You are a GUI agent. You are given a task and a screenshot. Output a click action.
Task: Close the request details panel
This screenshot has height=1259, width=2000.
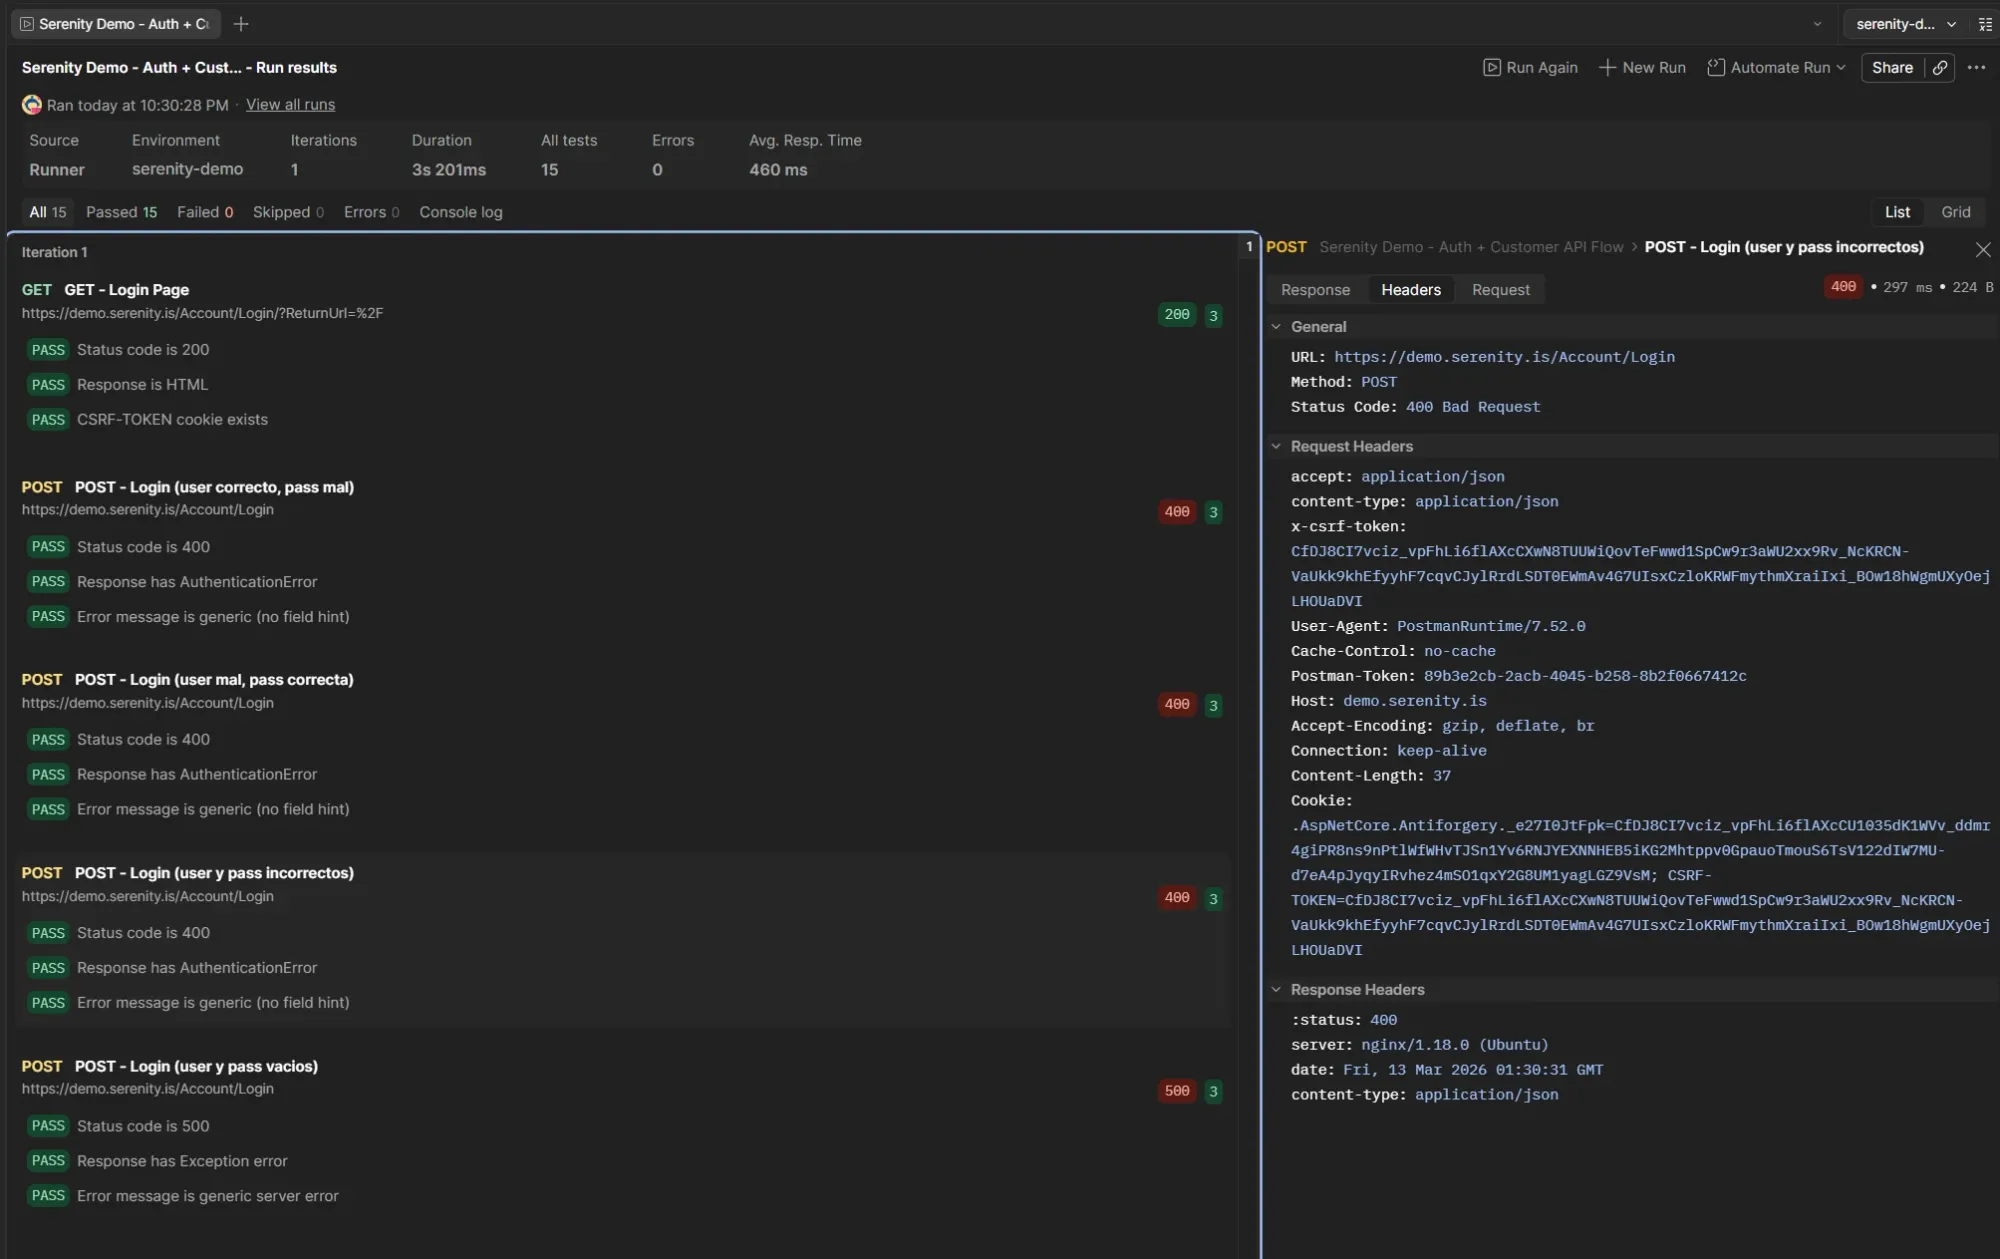coord(1982,249)
